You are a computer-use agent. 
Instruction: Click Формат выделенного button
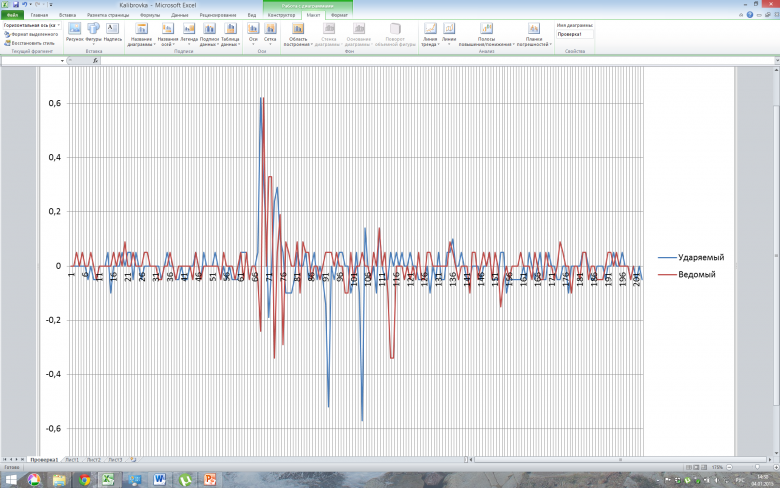(34, 33)
